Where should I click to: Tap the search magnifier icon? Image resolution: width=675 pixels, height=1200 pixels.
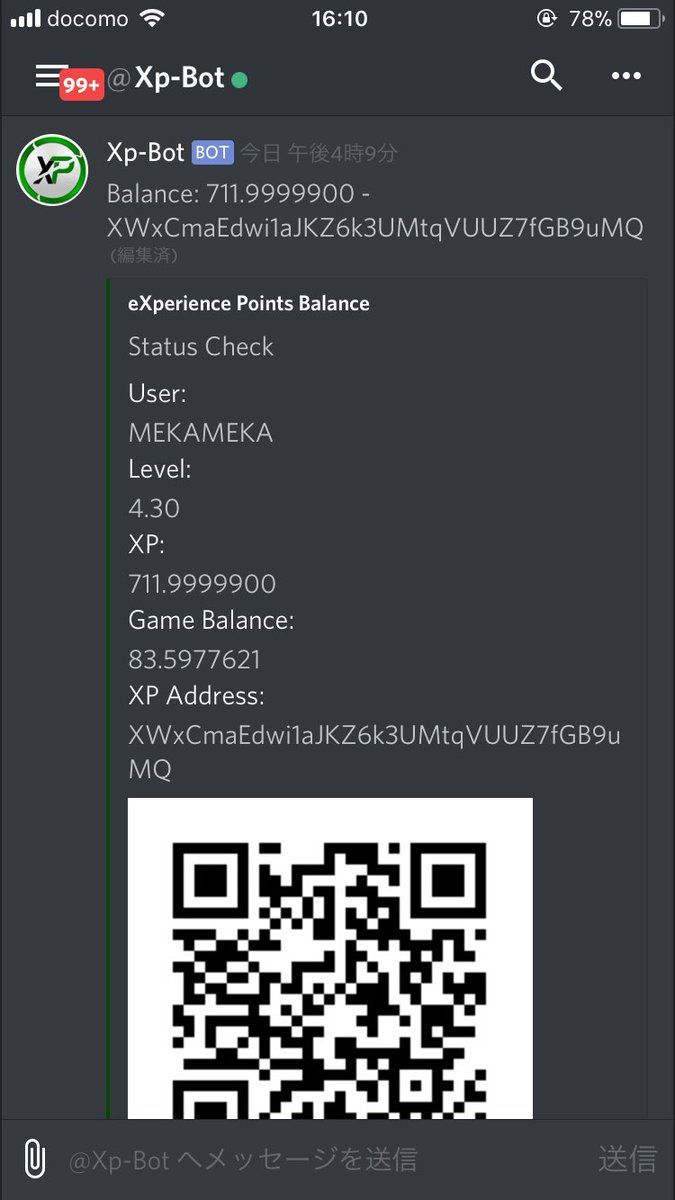(546, 75)
